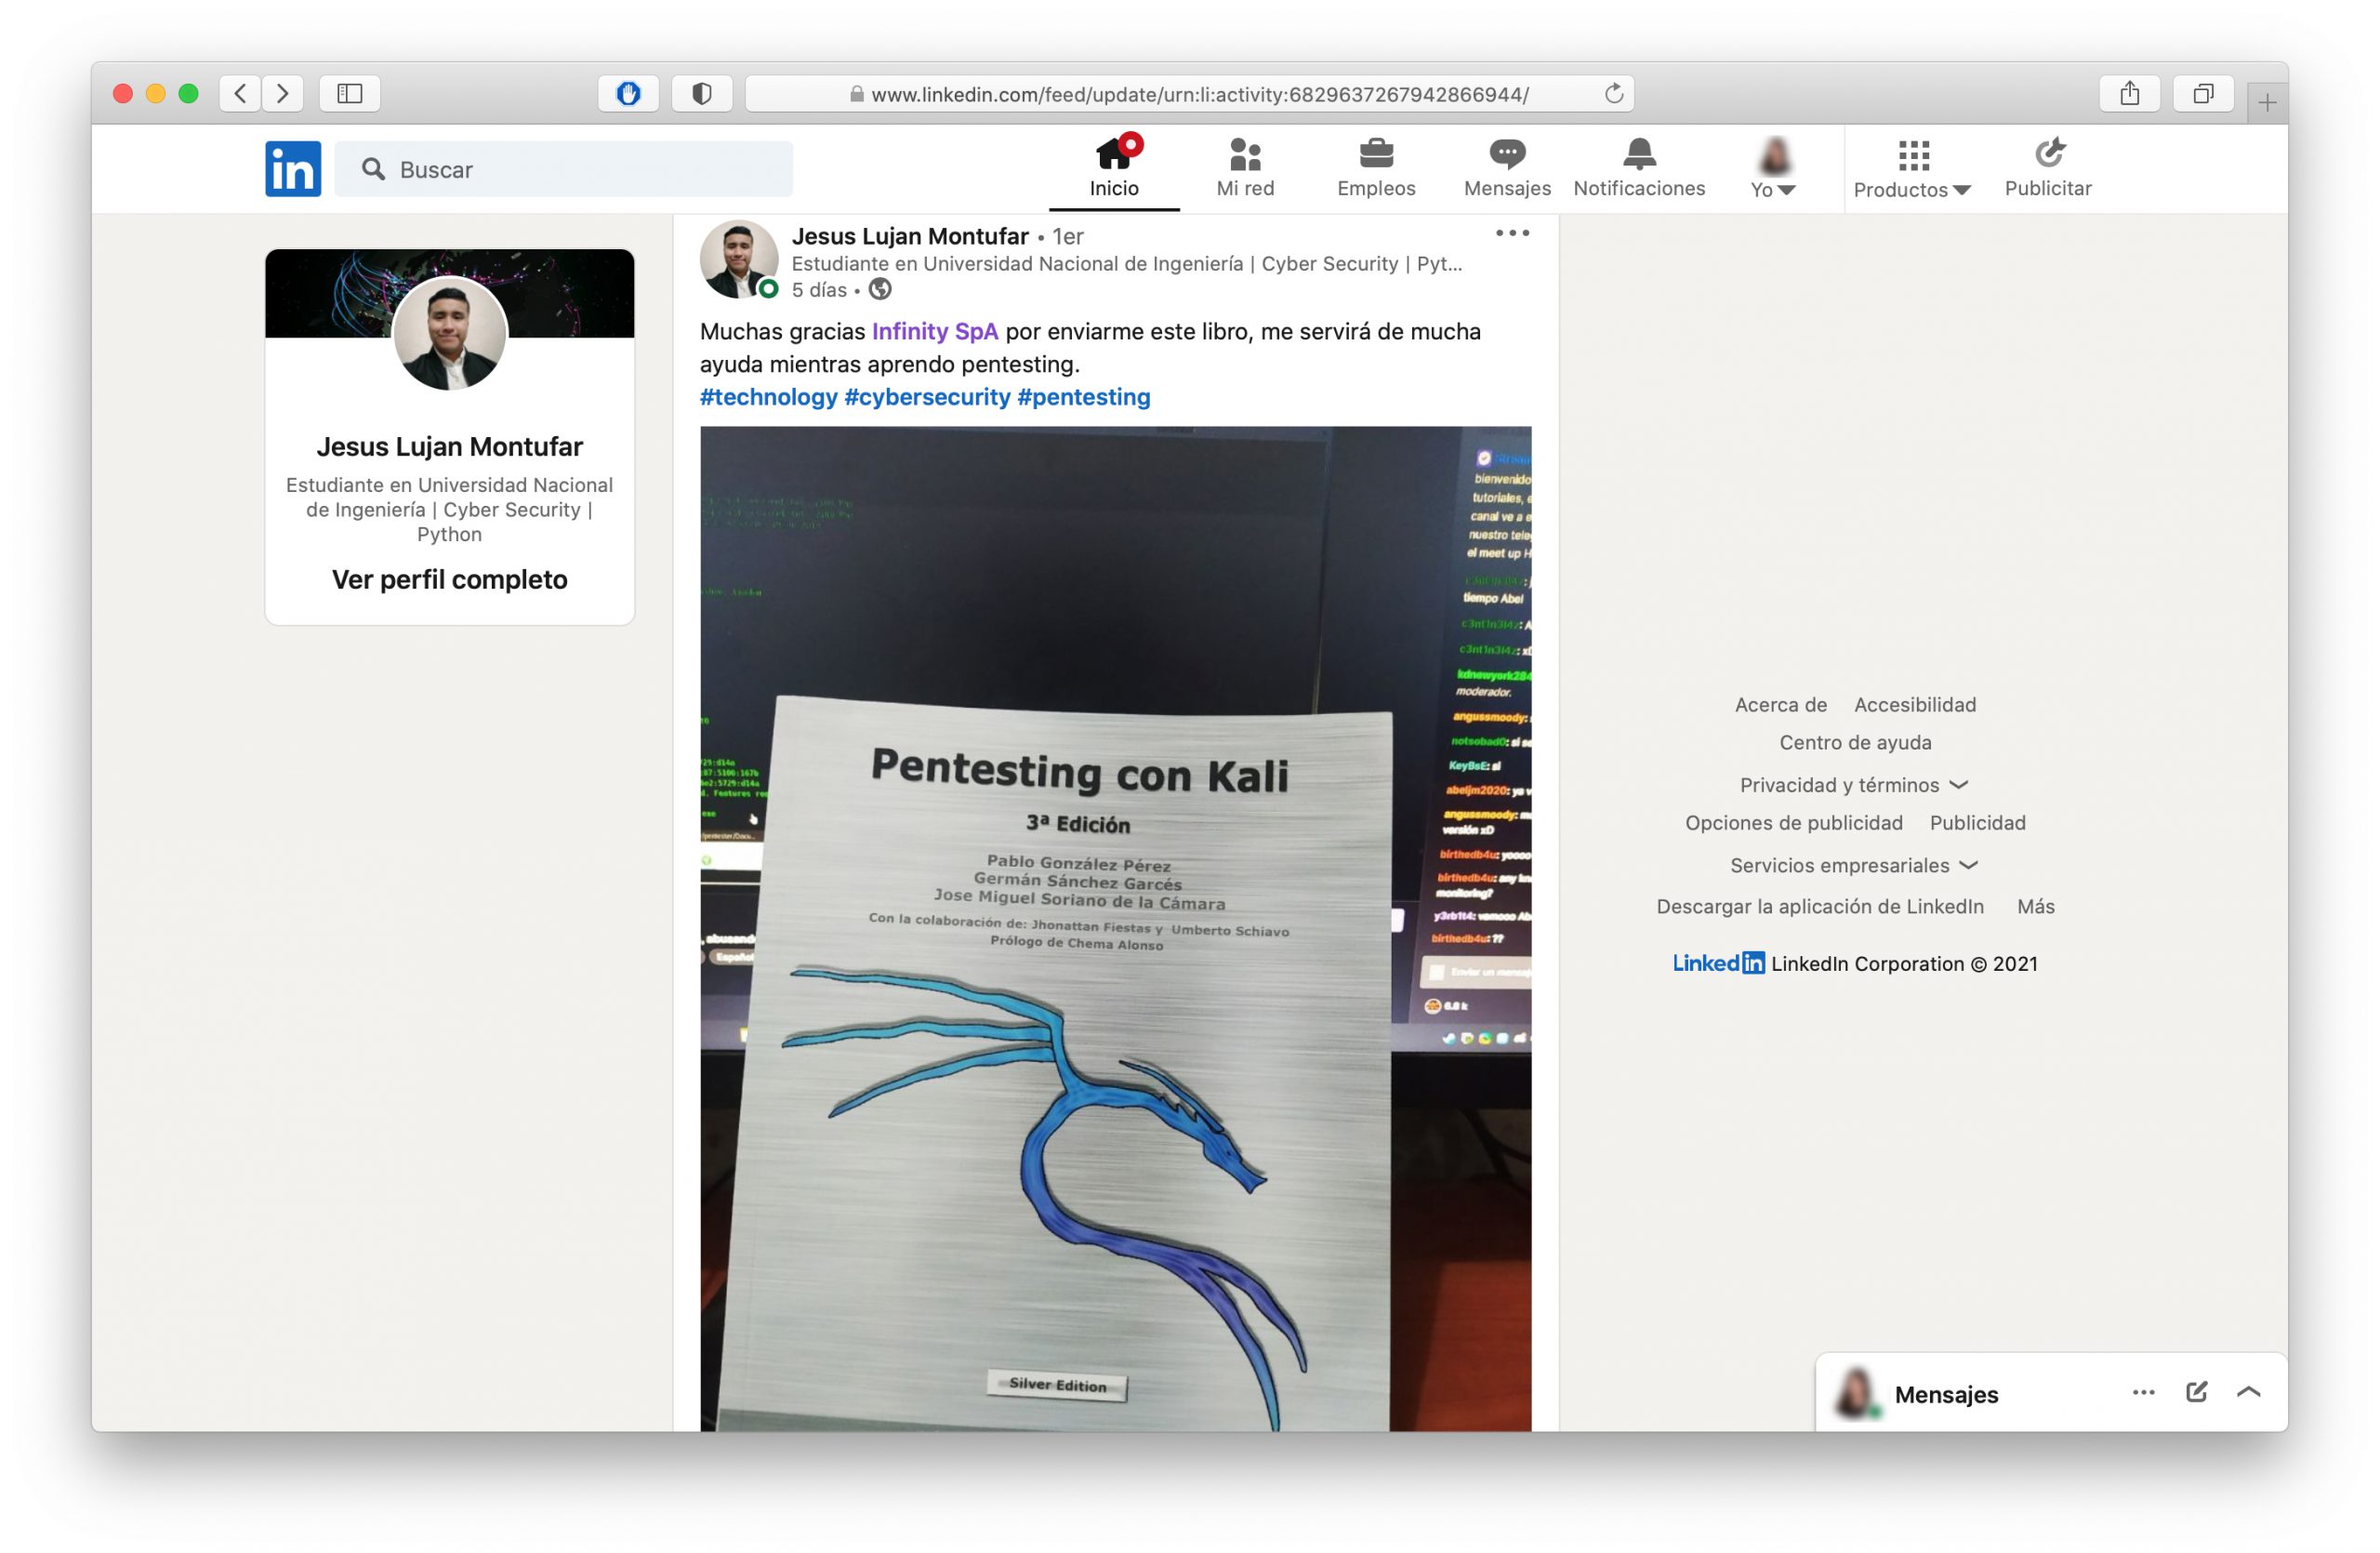Click the Más footer link
Image resolution: width=2380 pixels, height=1553 pixels.
[x=2036, y=907]
